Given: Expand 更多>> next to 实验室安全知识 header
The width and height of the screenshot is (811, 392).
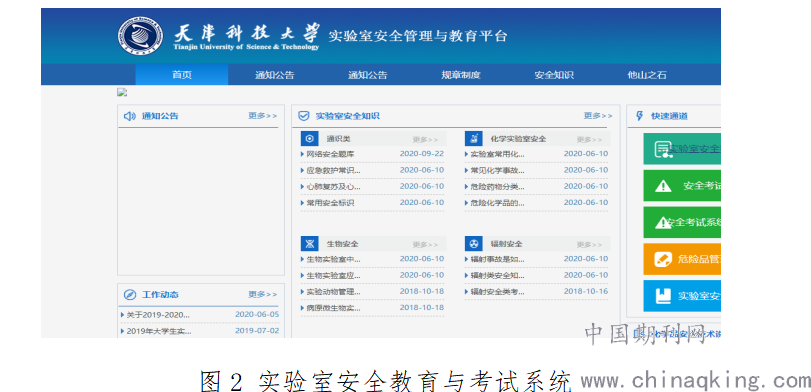Looking at the screenshot, I should [x=598, y=116].
